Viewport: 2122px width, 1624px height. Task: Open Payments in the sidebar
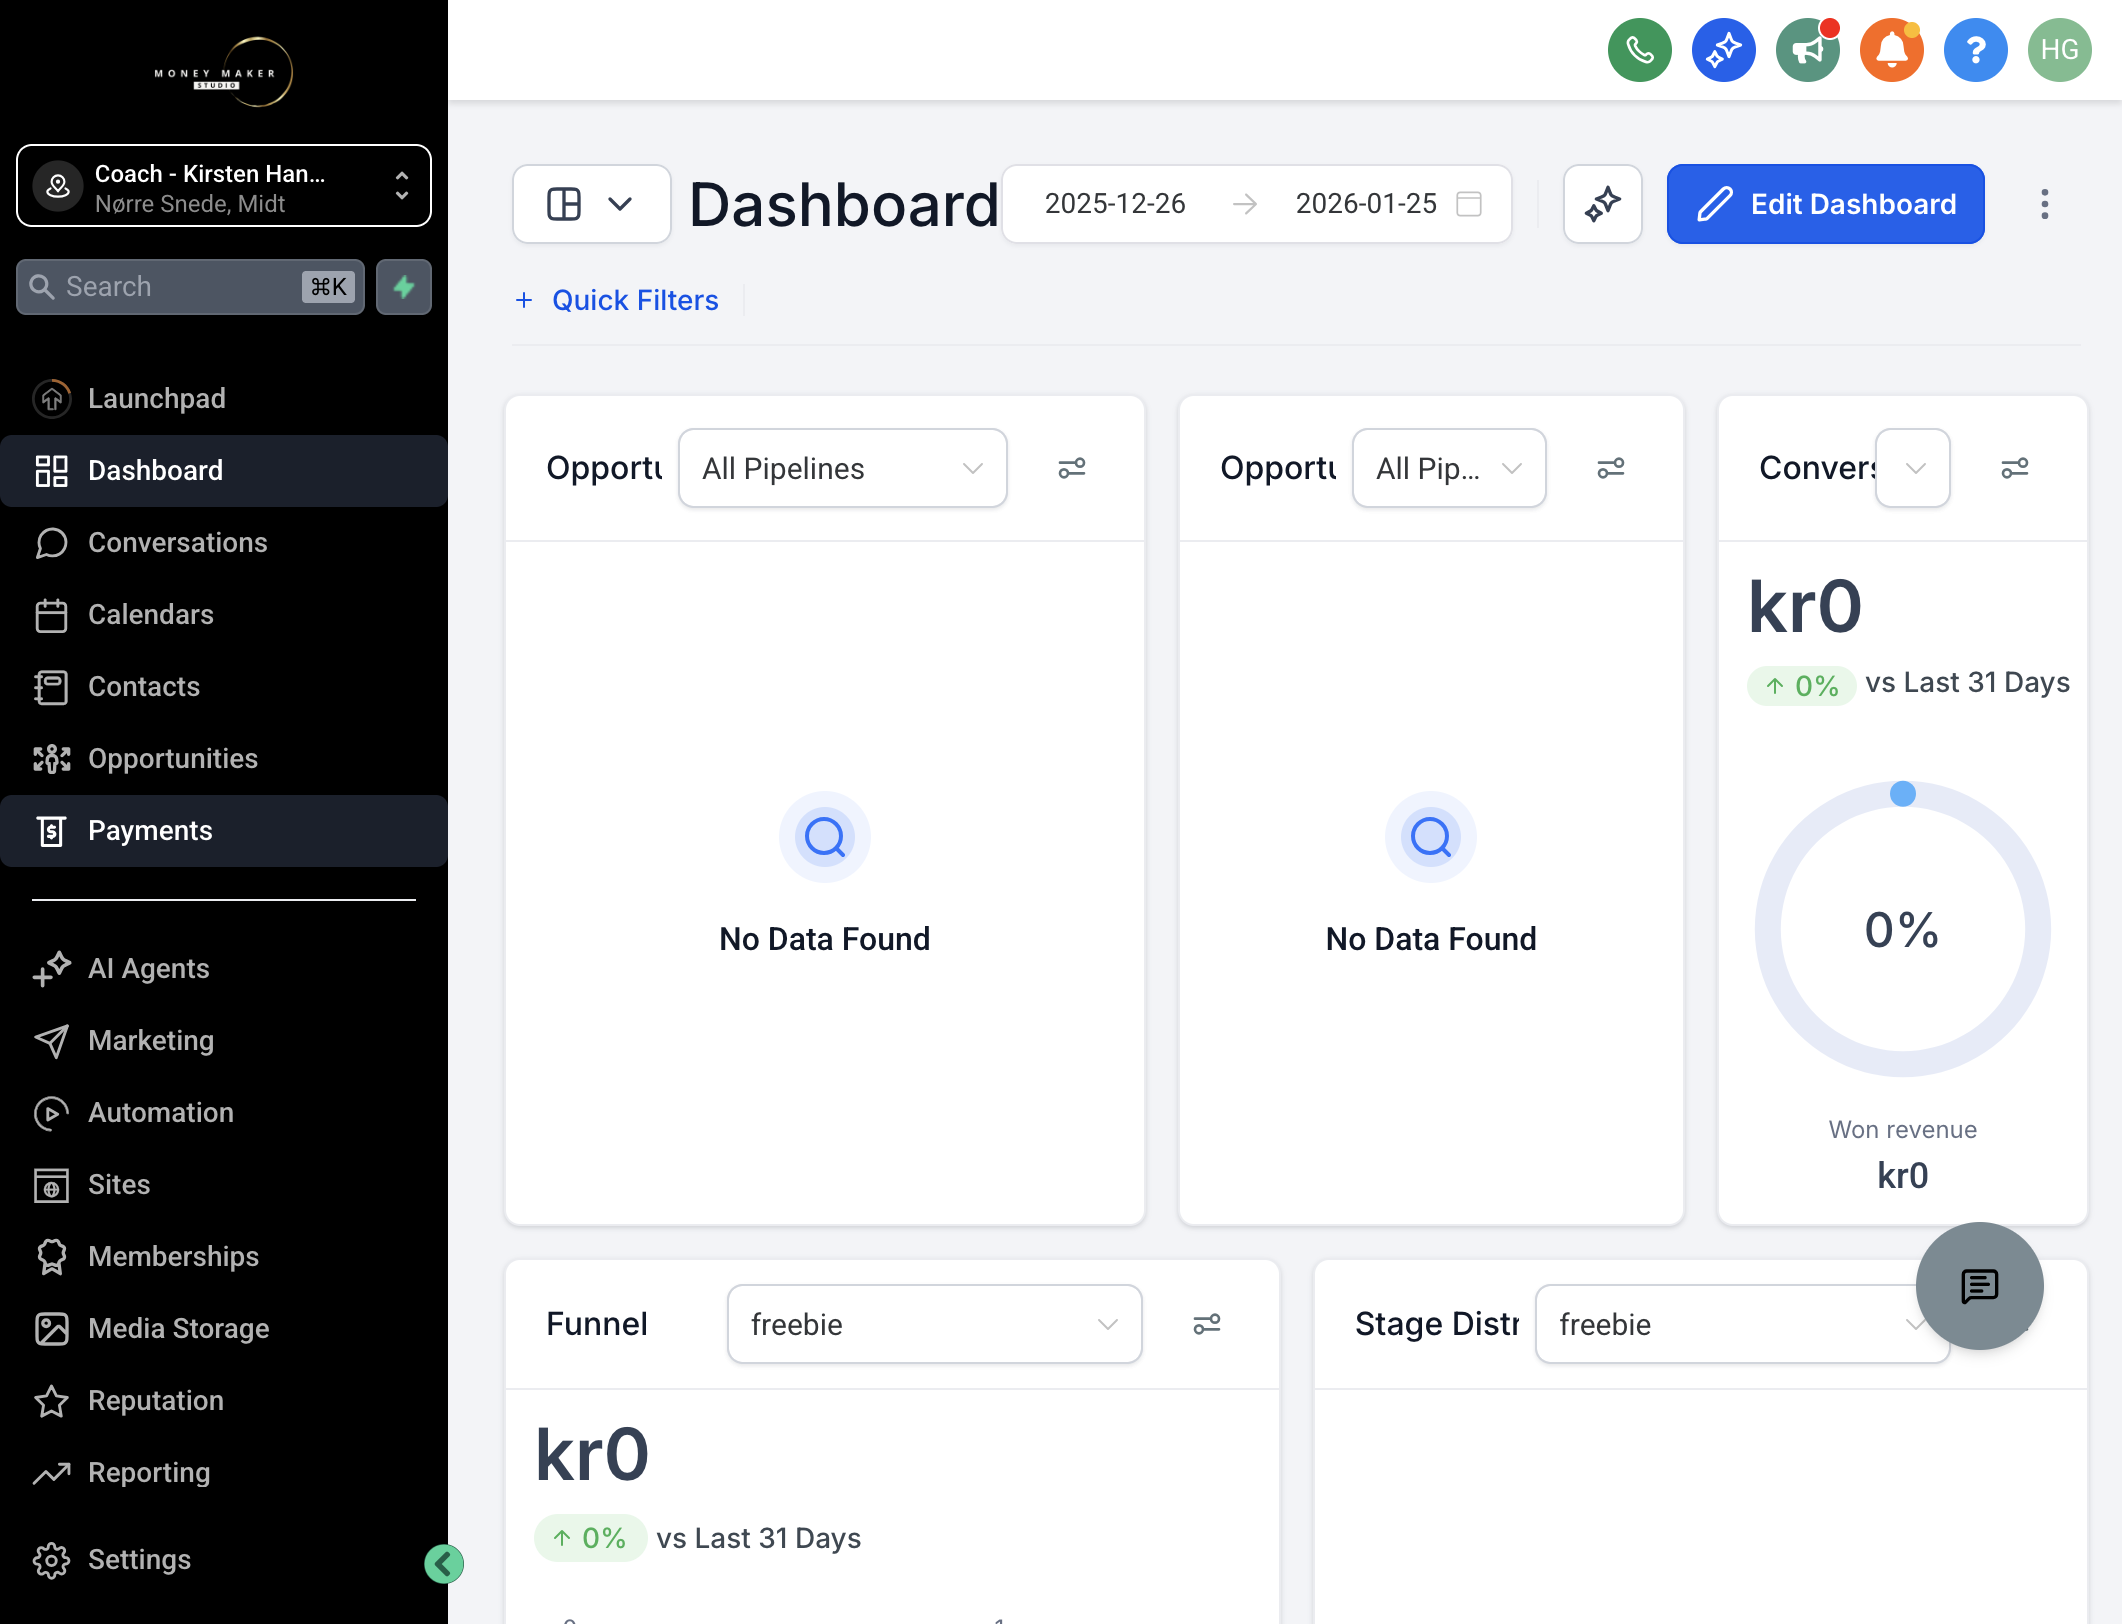pos(224,830)
